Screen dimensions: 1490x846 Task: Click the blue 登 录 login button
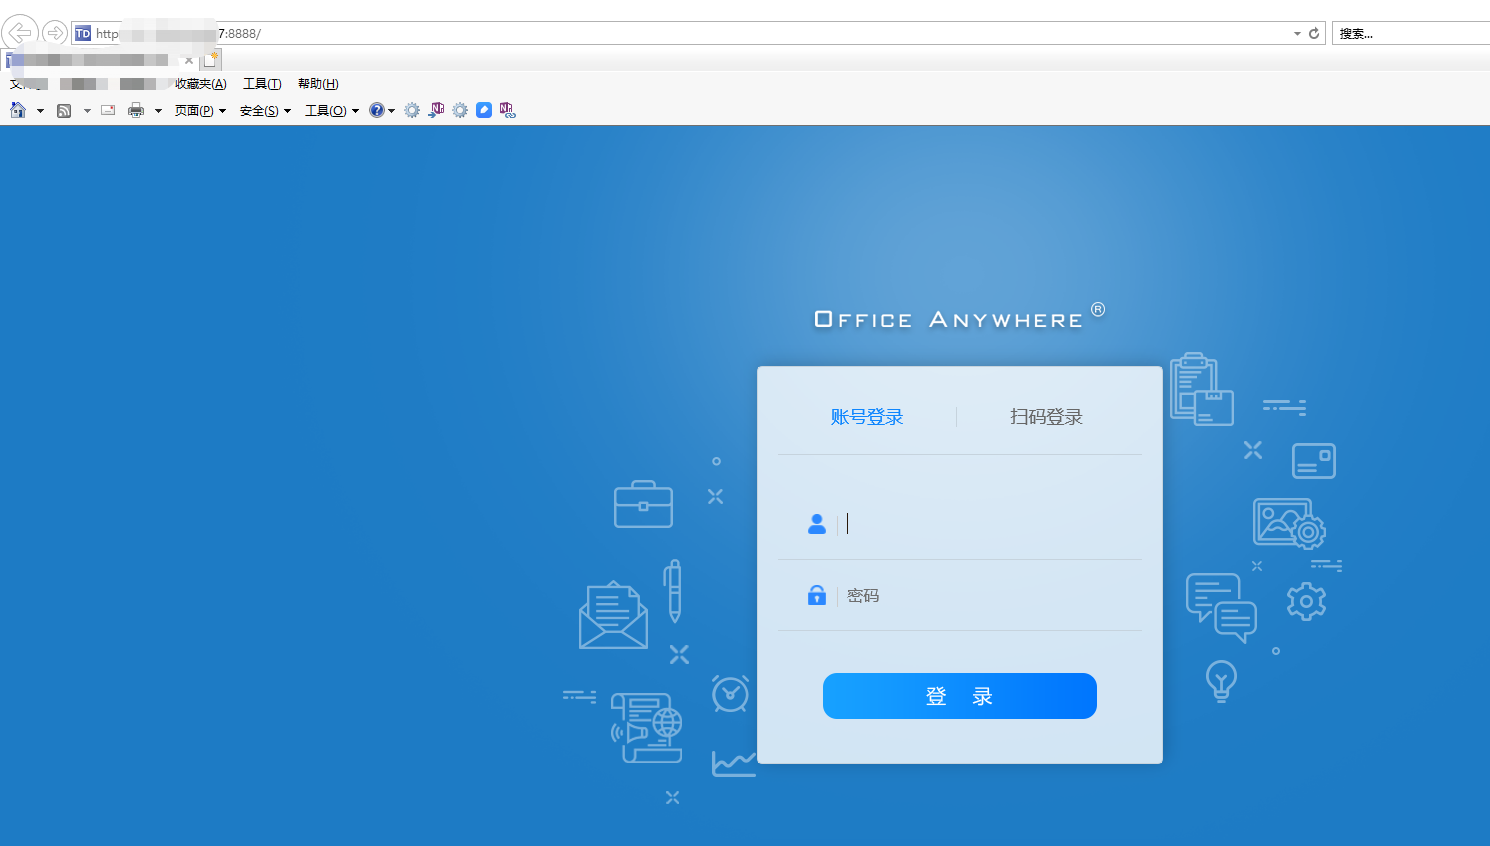960,696
